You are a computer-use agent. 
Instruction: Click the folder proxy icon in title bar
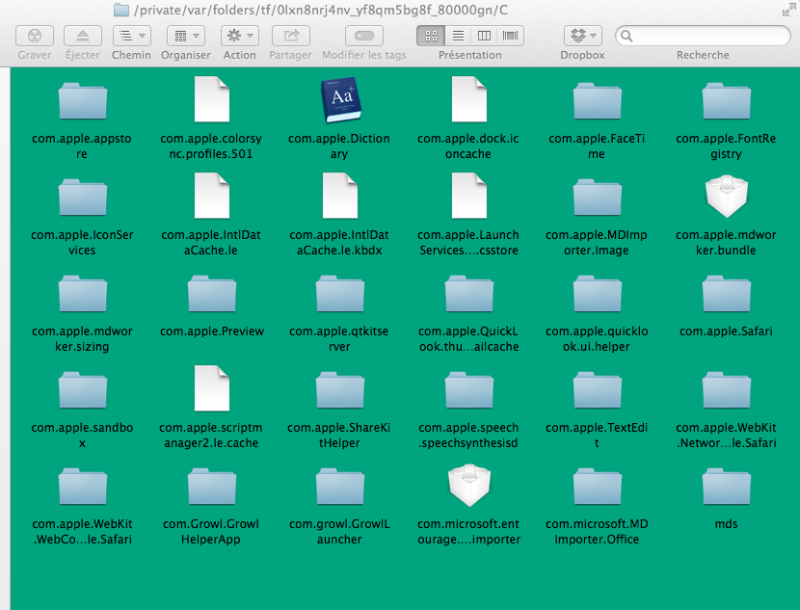pyautogui.click(x=121, y=10)
